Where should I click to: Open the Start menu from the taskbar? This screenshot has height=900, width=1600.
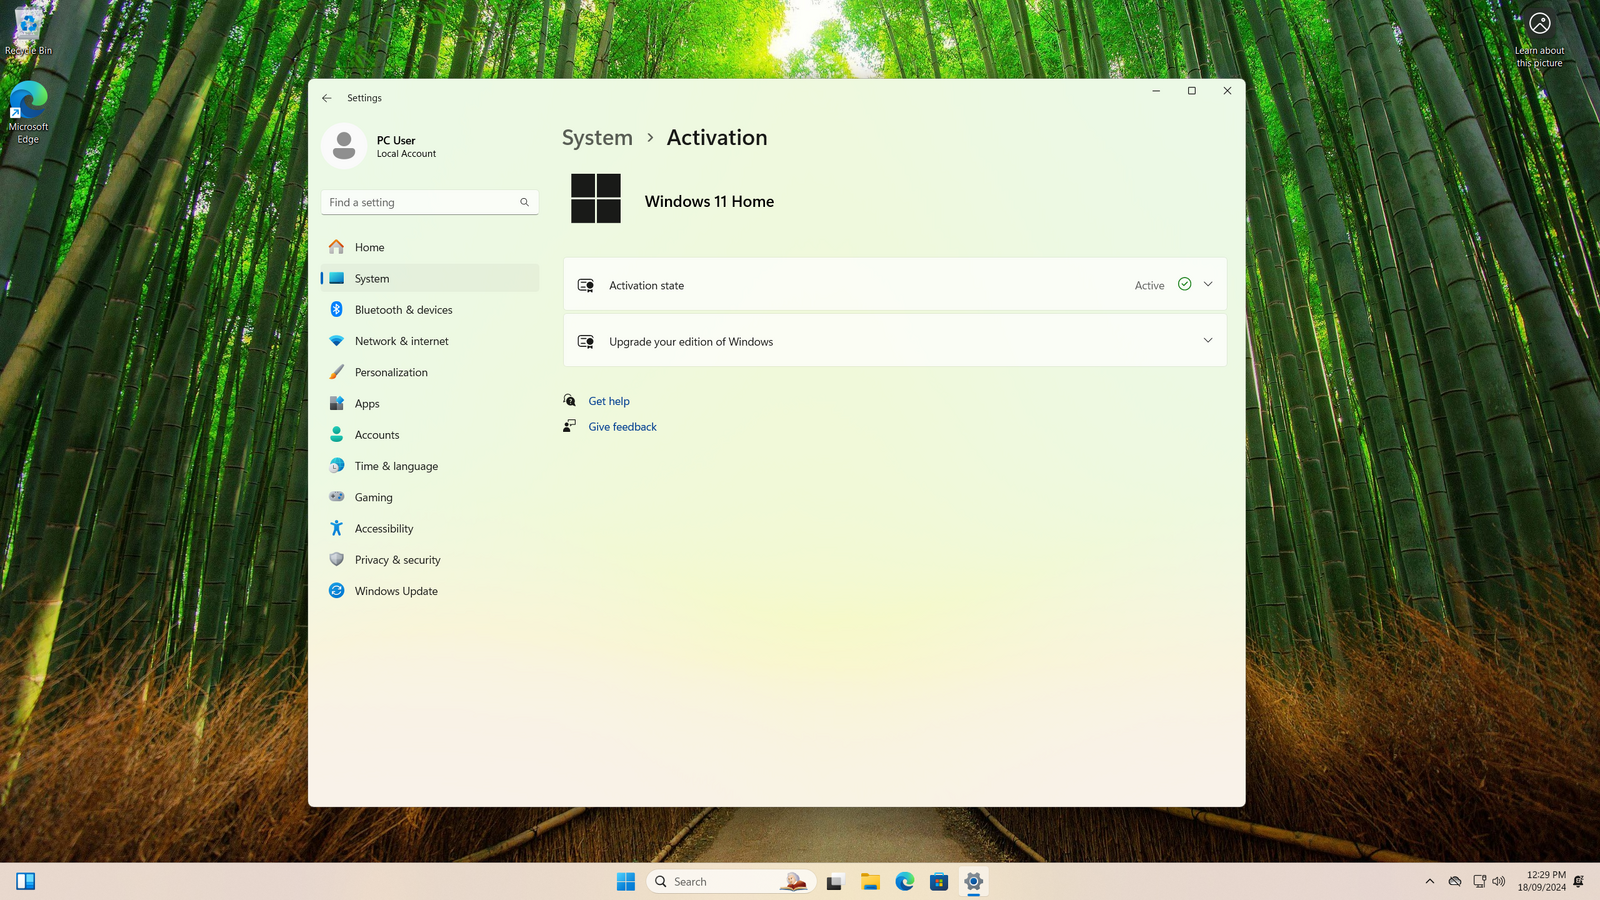point(626,881)
